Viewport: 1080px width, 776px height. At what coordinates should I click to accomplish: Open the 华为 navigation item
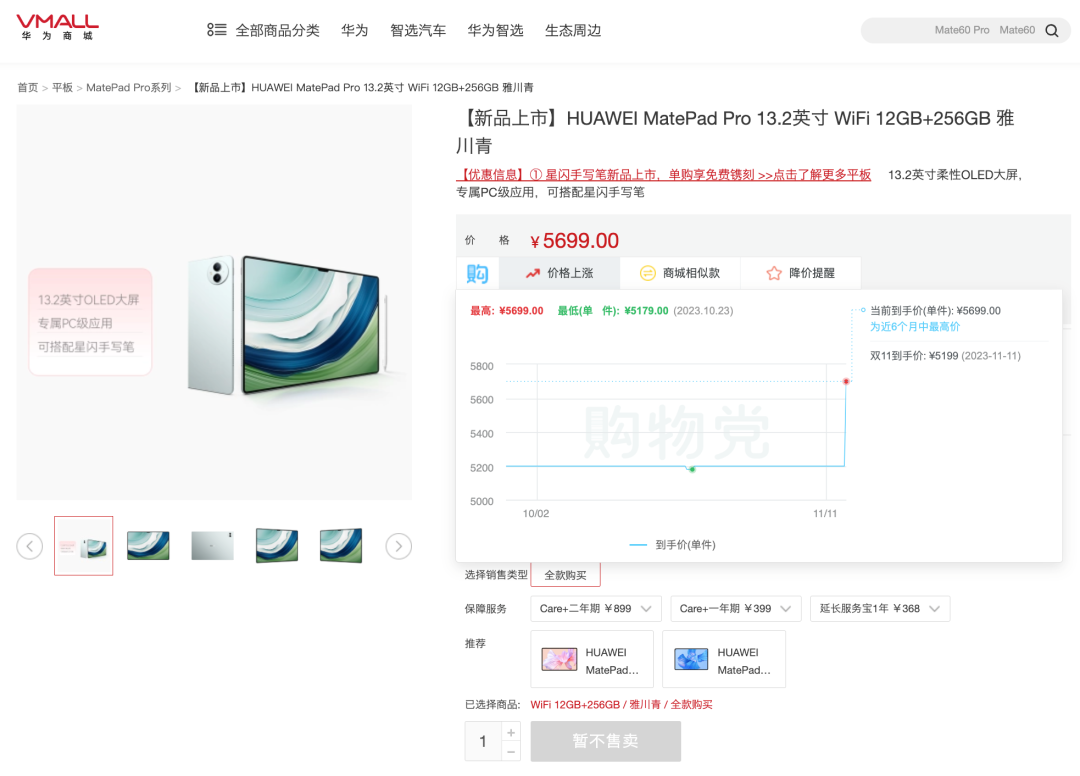coord(355,30)
